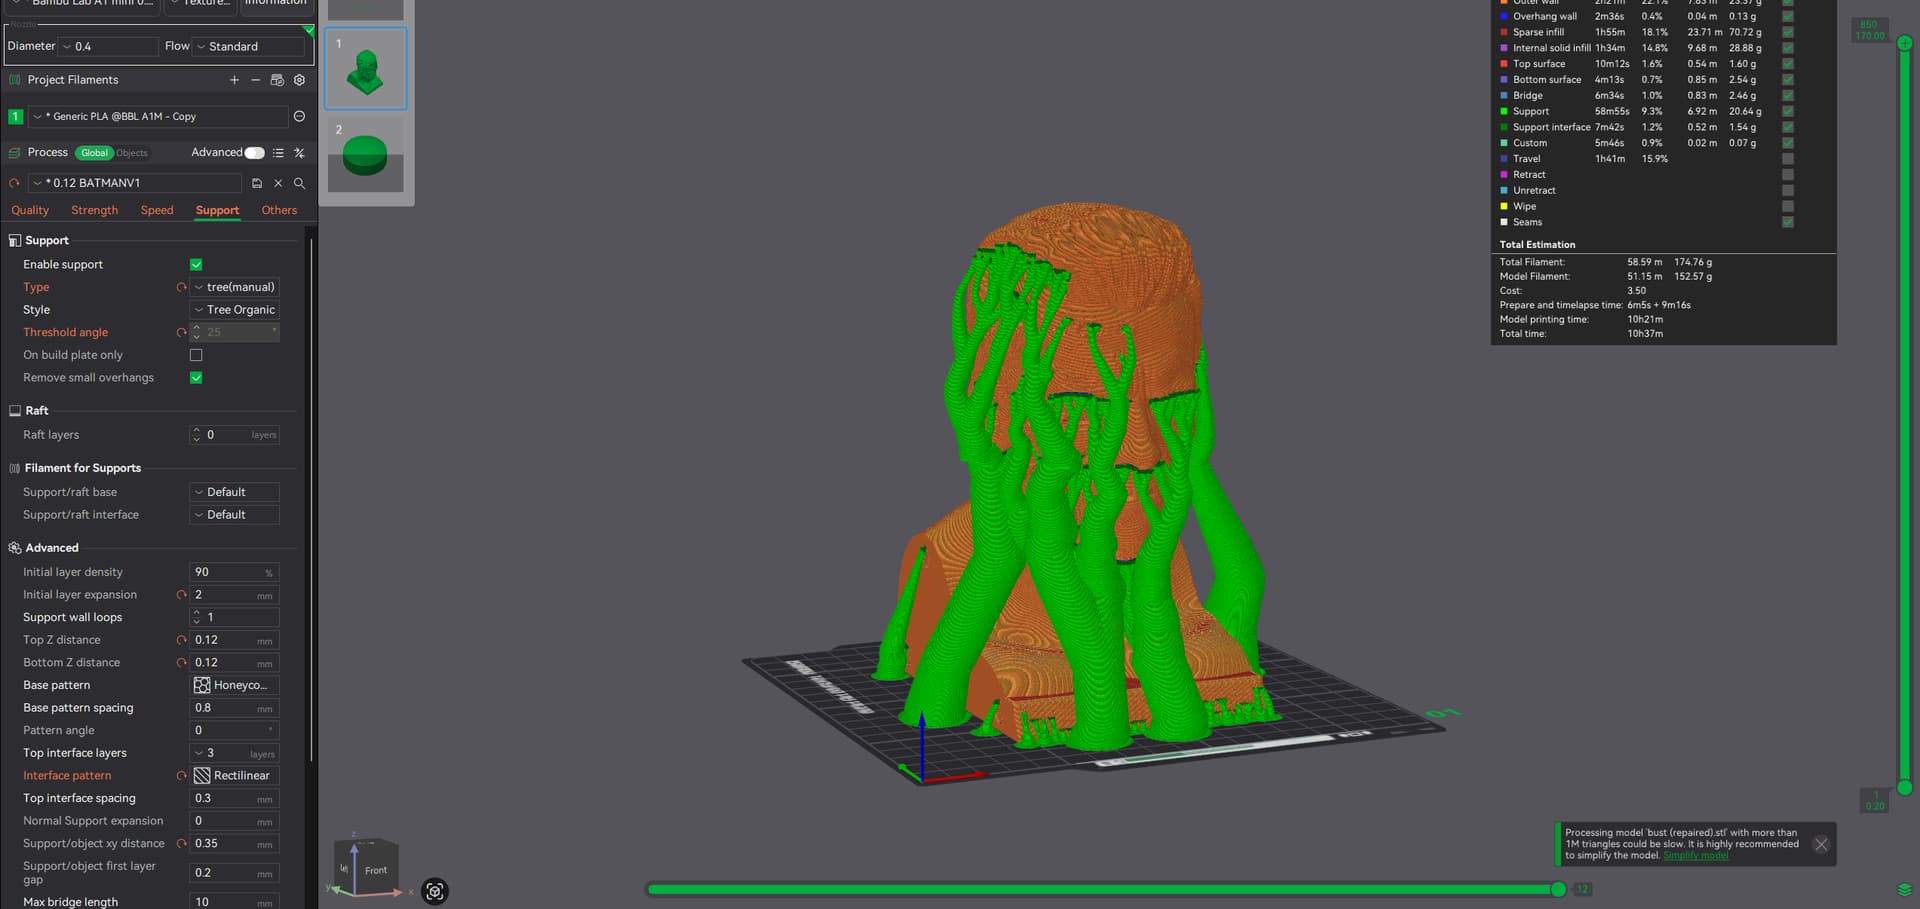Open compare presets icon in Process row
Viewport: 1920px width, 909px height.
[x=299, y=153]
